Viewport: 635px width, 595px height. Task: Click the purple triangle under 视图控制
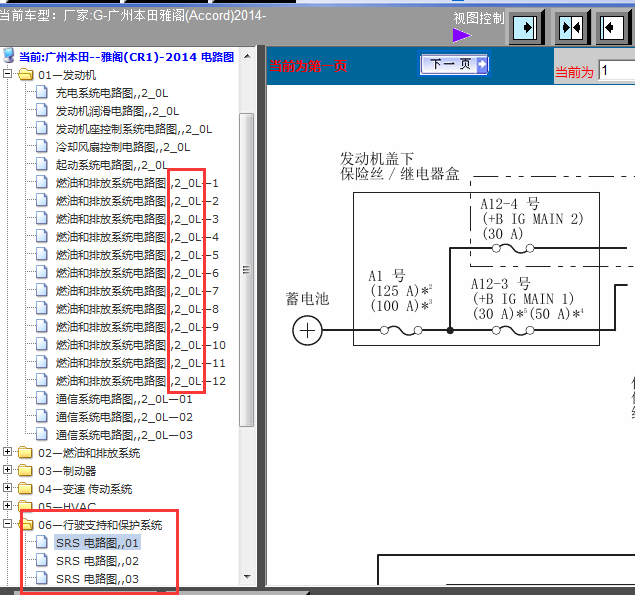pyautogui.click(x=461, y=35)
